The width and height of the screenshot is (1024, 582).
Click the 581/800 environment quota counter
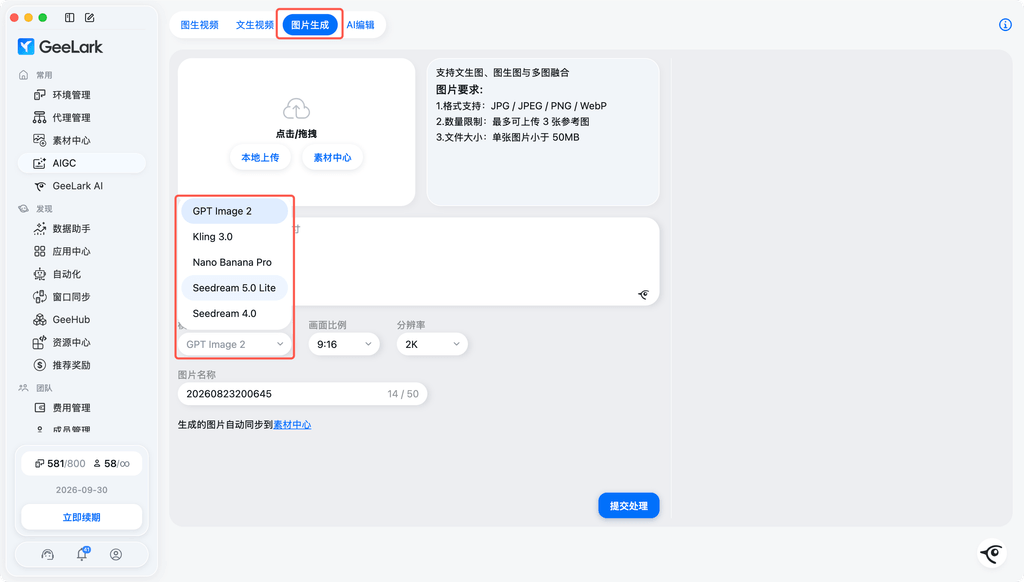point(60,463)
